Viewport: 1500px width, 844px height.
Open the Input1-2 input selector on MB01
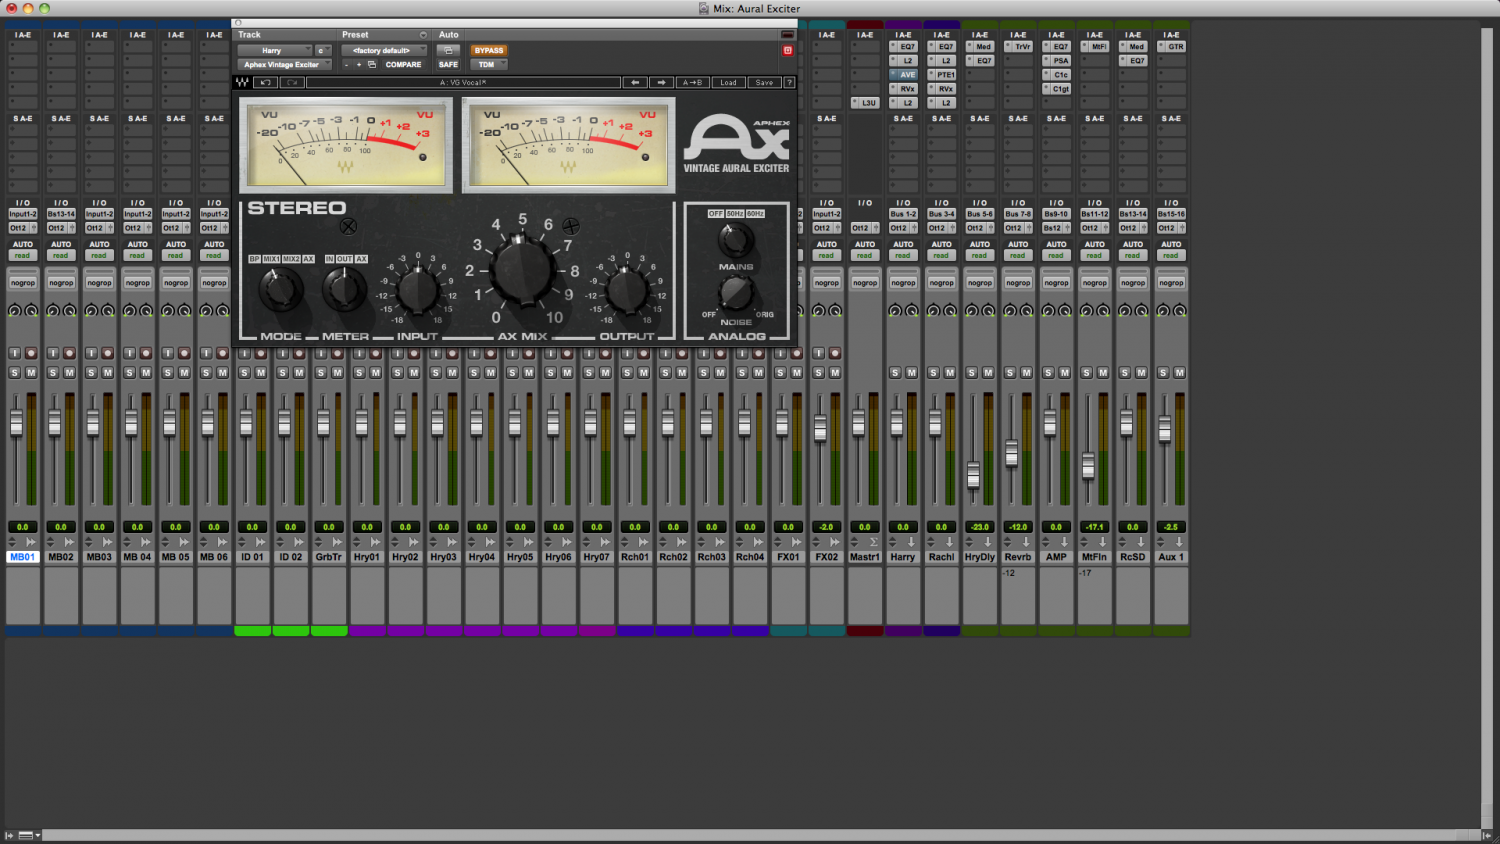point(22,213)
